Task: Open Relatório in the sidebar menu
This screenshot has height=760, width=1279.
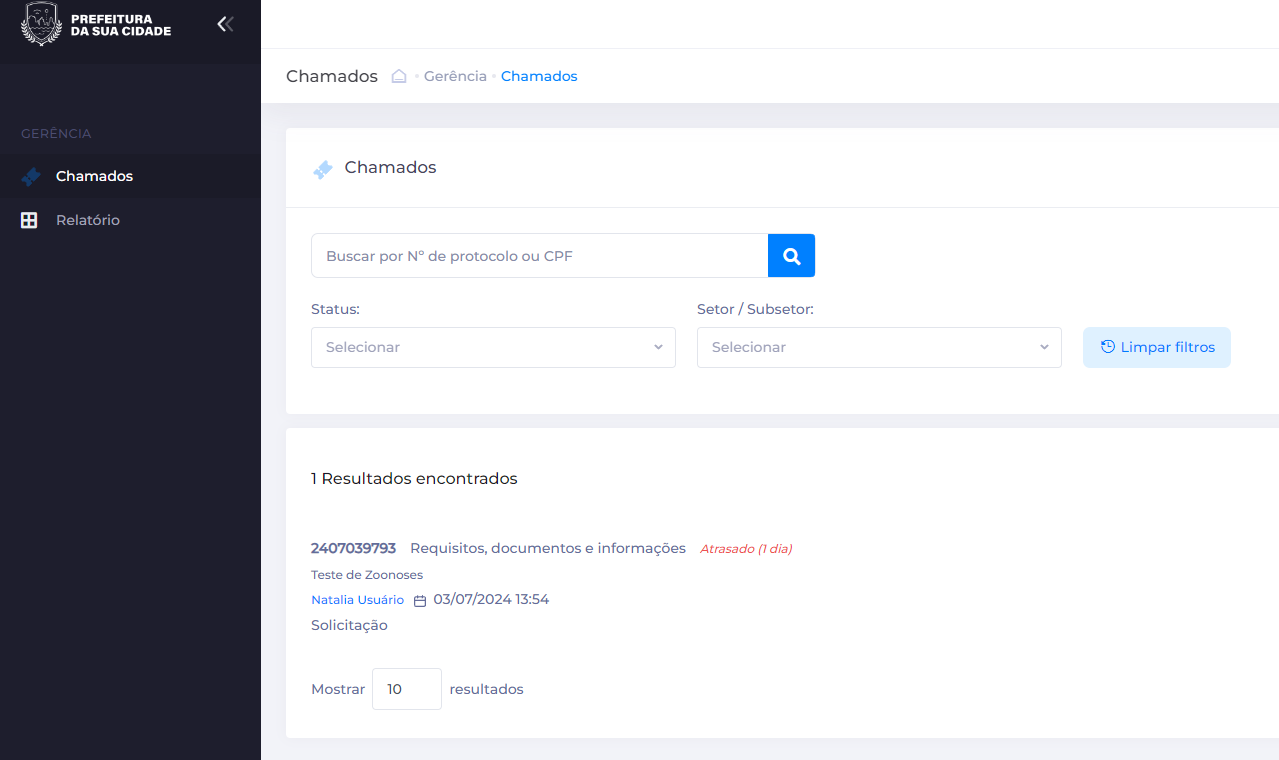Action: (x=130, y=220)
